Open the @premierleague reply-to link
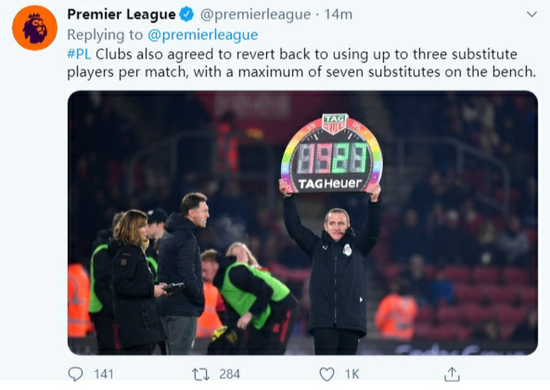The height and width of the screenshot is (390, 550). (203, 35)
